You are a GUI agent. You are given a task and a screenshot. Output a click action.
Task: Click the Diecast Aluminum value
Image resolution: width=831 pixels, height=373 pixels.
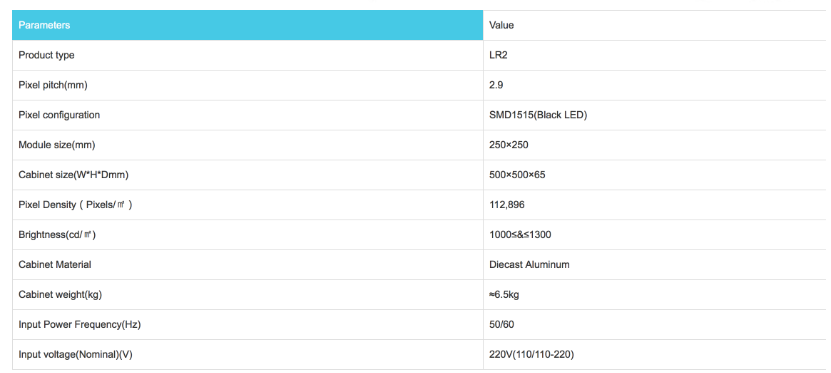(x=529, y=264)
